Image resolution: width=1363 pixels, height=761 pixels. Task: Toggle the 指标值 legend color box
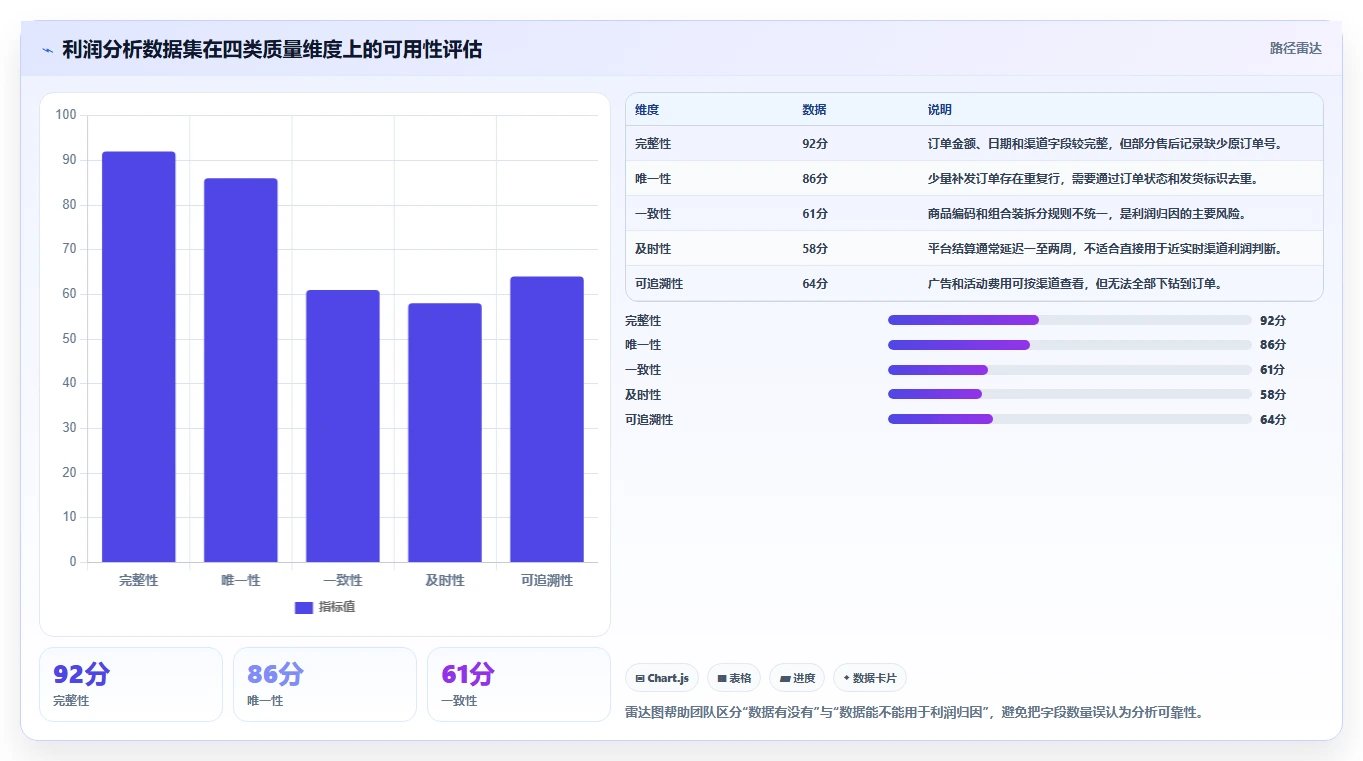point(304,608)
